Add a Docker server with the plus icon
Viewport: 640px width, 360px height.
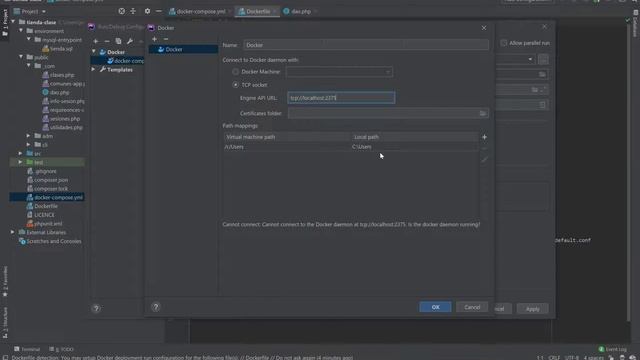154,39
